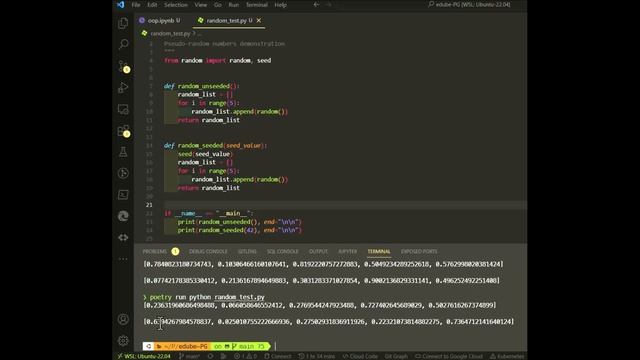The width and height of the screenshot is (640, 360).
Task: Click 'from random import random, seed' line
Action: [x=218, y=60]
